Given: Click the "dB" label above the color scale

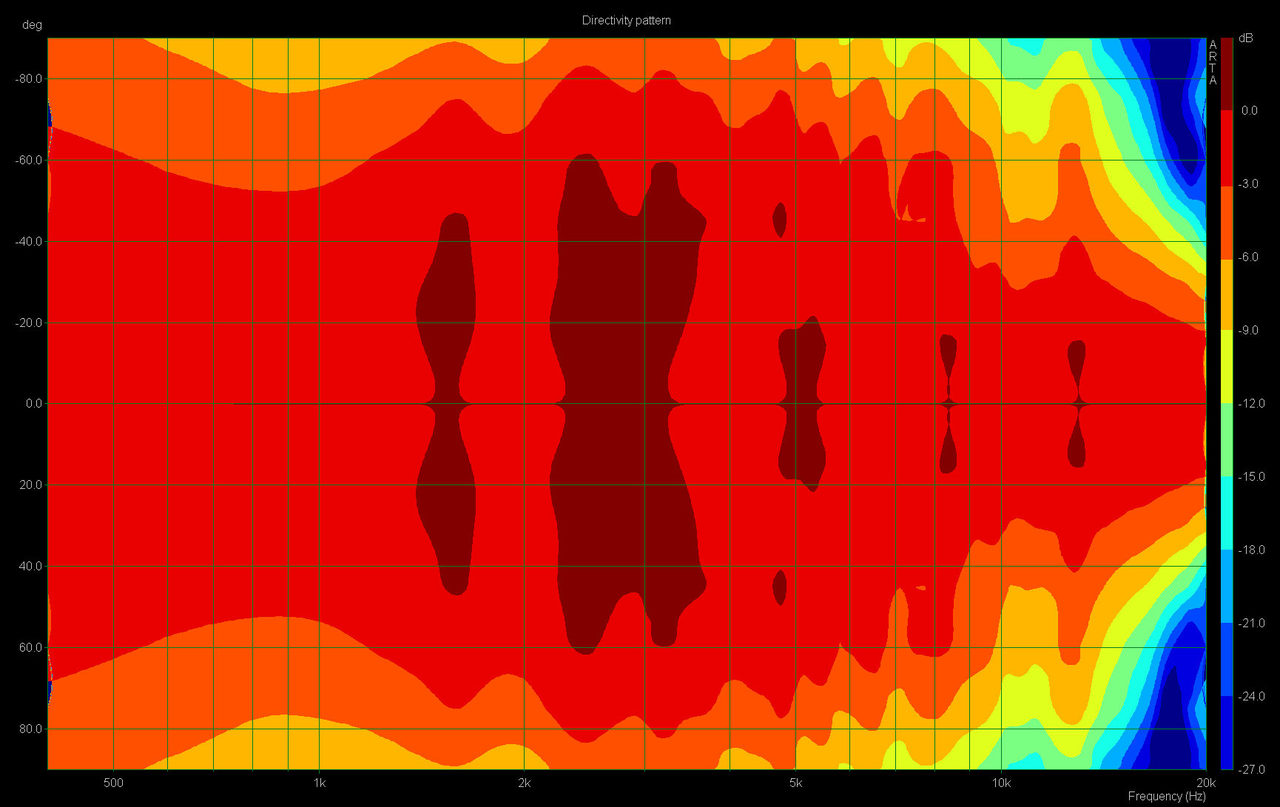Looking at the screenshot, I should click(1246, 38).
